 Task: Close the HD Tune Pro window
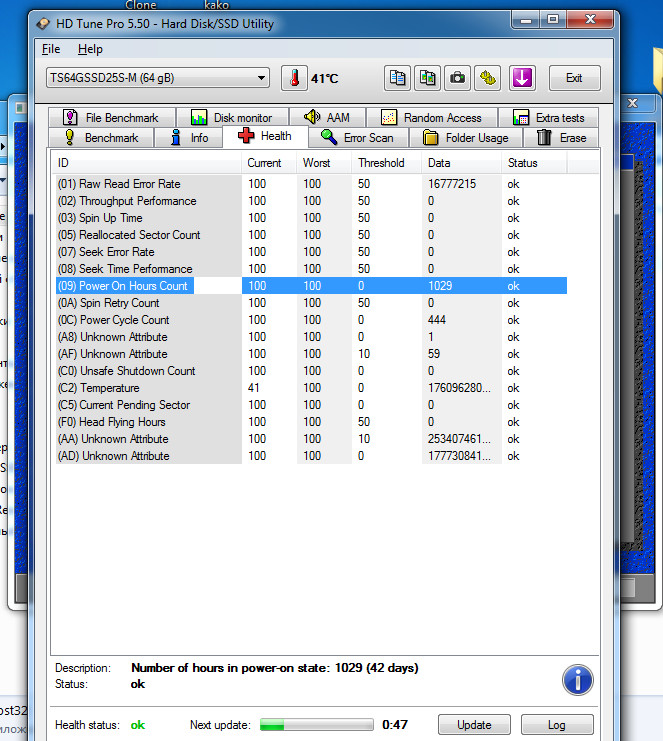pos(590,20)
